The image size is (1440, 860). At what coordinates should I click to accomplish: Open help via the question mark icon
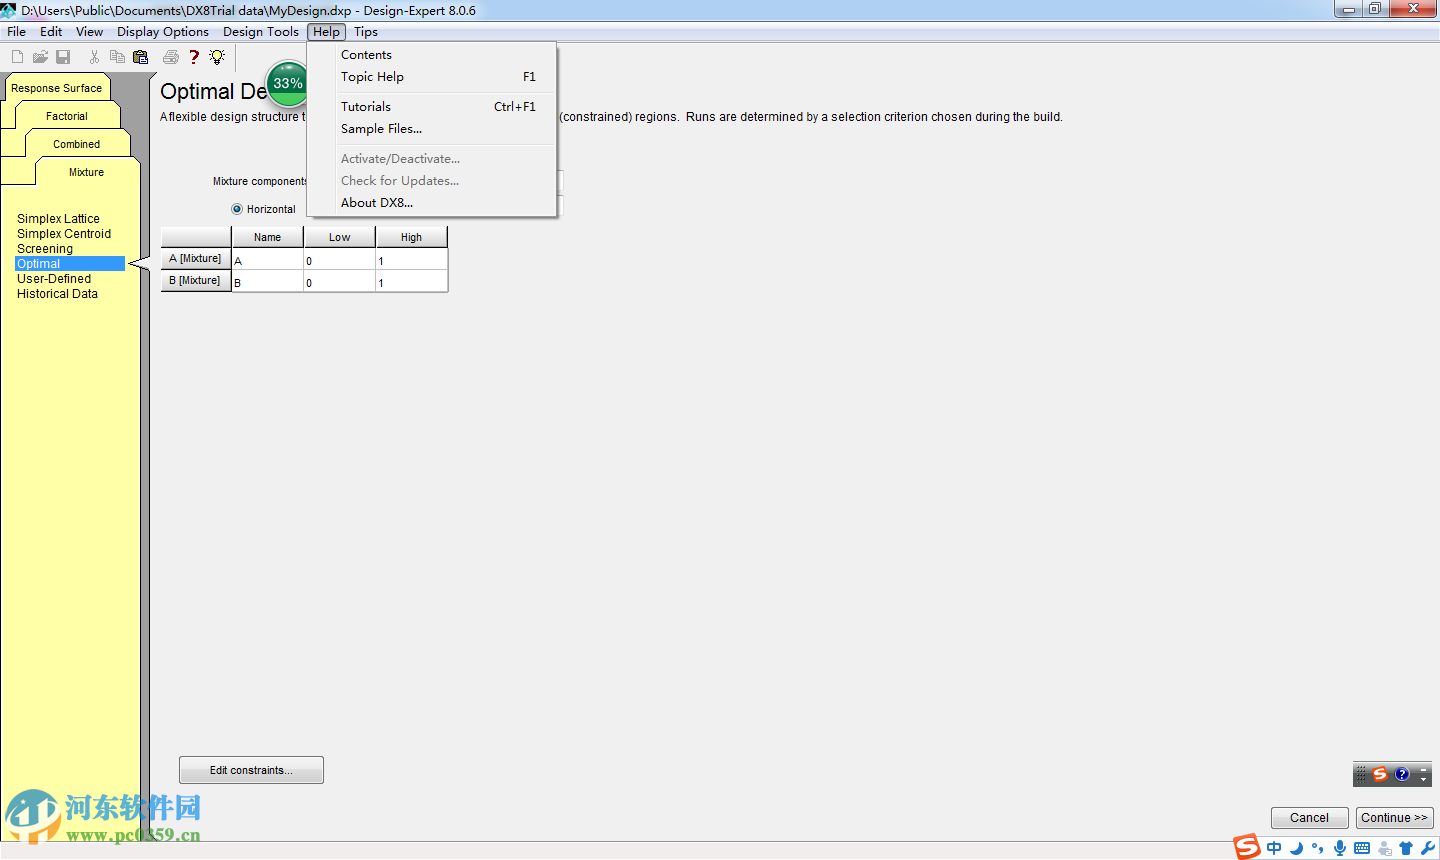click(194, 57)
